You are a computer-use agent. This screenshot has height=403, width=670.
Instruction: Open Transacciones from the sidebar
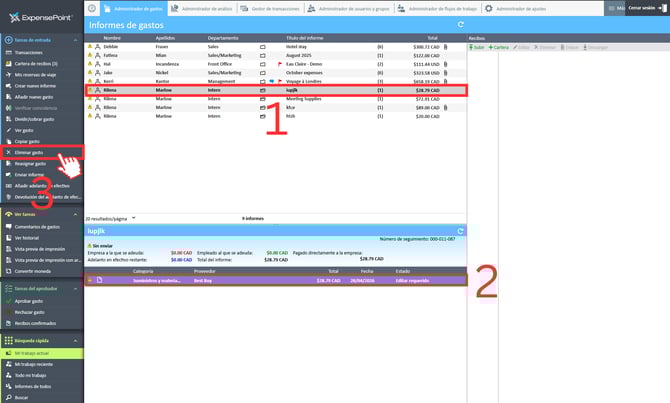click(x=29, y=51)
